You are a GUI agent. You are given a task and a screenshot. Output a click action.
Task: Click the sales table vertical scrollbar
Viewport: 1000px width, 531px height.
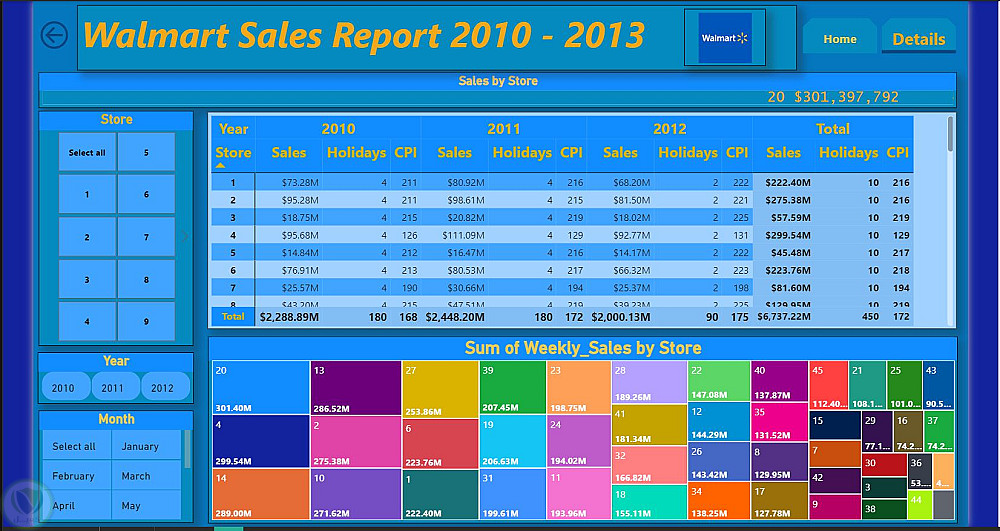pos(950,134)
